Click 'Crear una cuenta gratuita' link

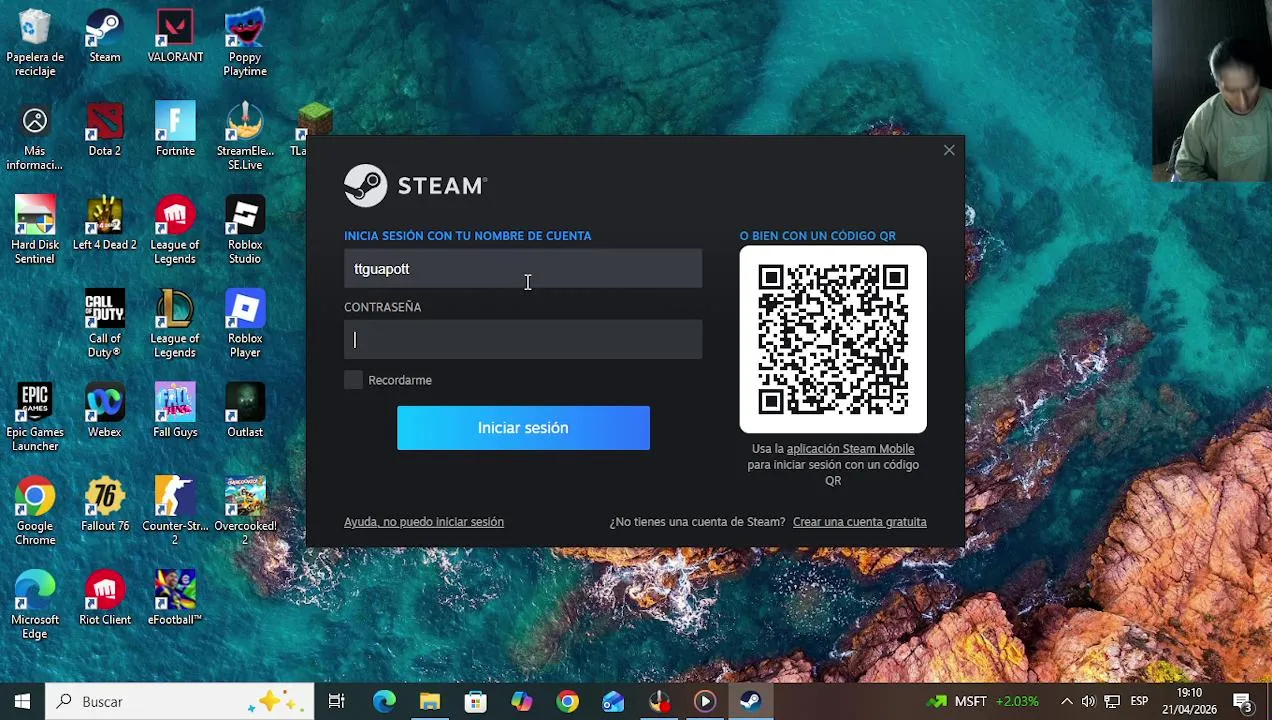click(860, 522)
